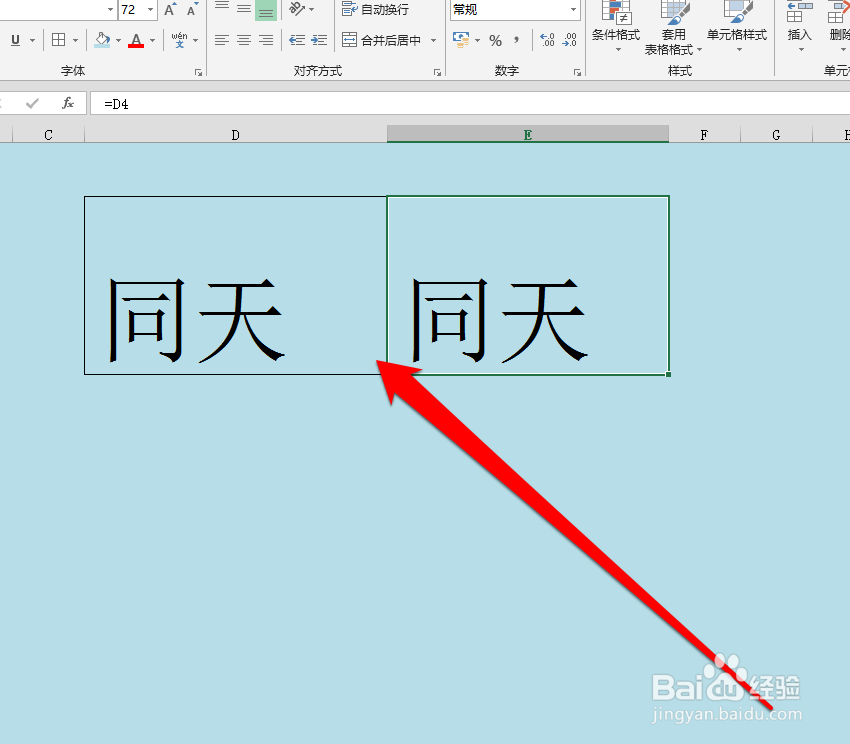The width and height of the screenshot is (850, 744).
Task: Select the Insert (插入) cells command
Action: tap(798, 25)
